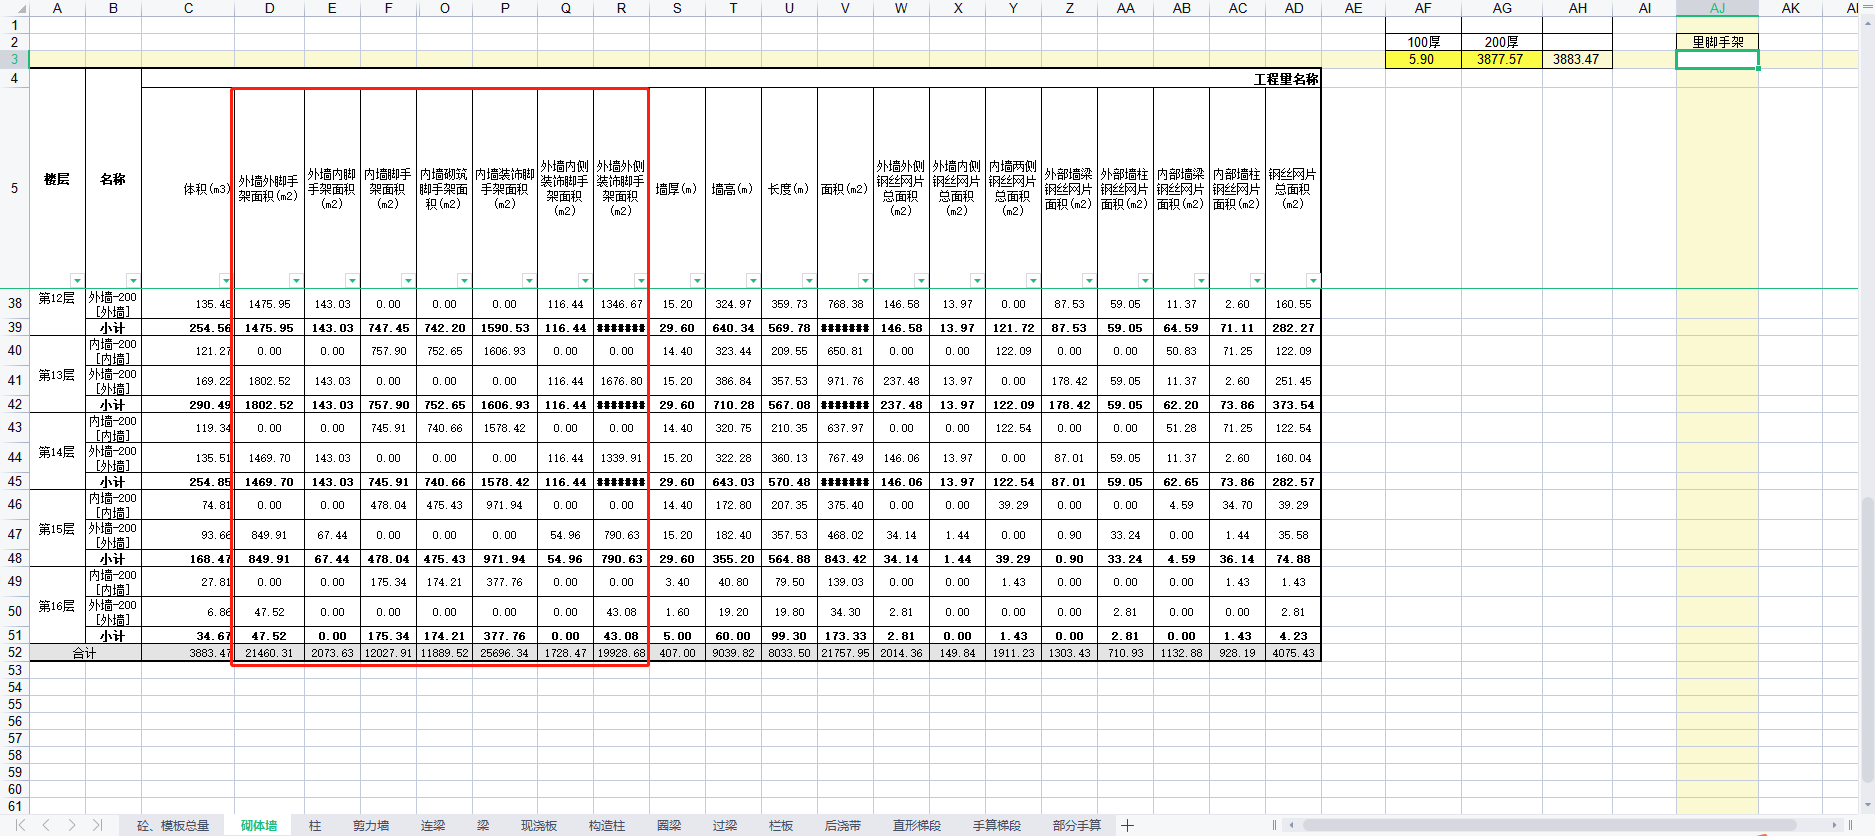Open filter dropdown for 内墙装饰脚手架面积 column

(x=529, y=281)
